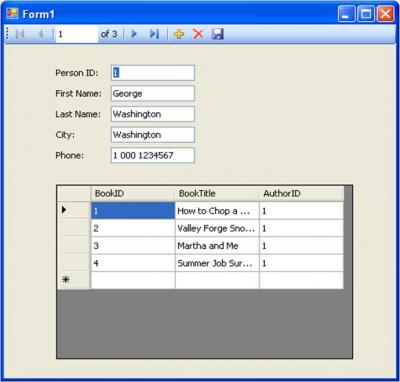The width and height of the screenshot is (400, 382).
Task: Click the Person ID: label
Action: [77, 73]
